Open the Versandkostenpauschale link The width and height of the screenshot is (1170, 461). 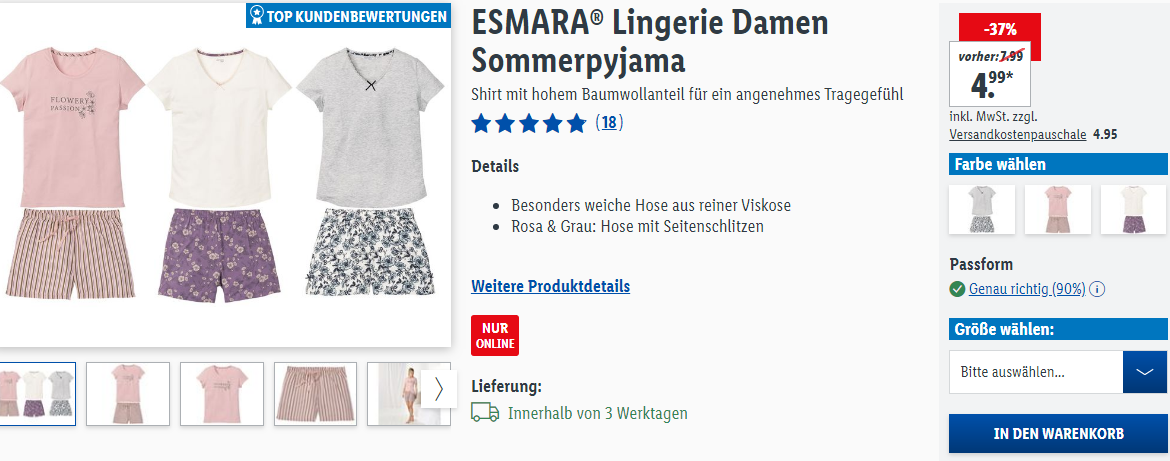tap(1018, 135)
